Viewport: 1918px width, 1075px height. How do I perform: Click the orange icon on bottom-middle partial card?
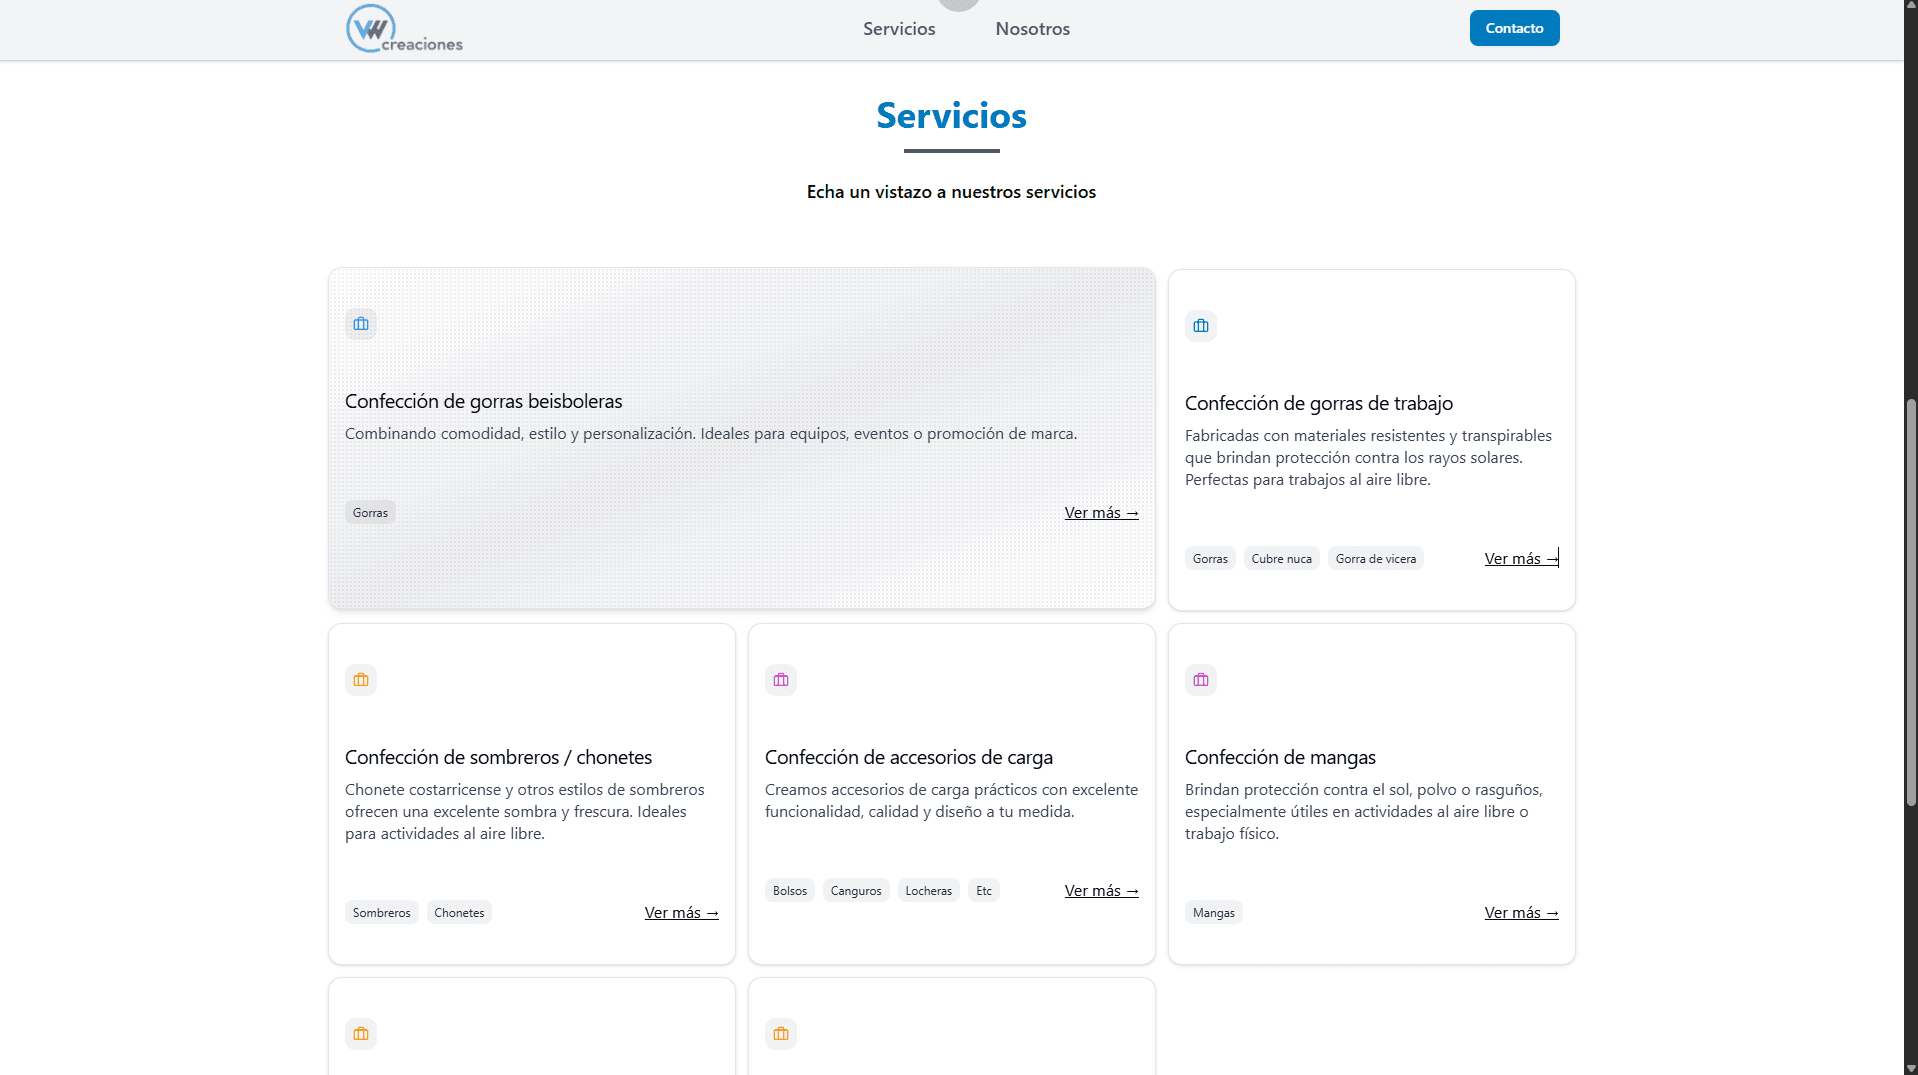tap(781, 1034)
